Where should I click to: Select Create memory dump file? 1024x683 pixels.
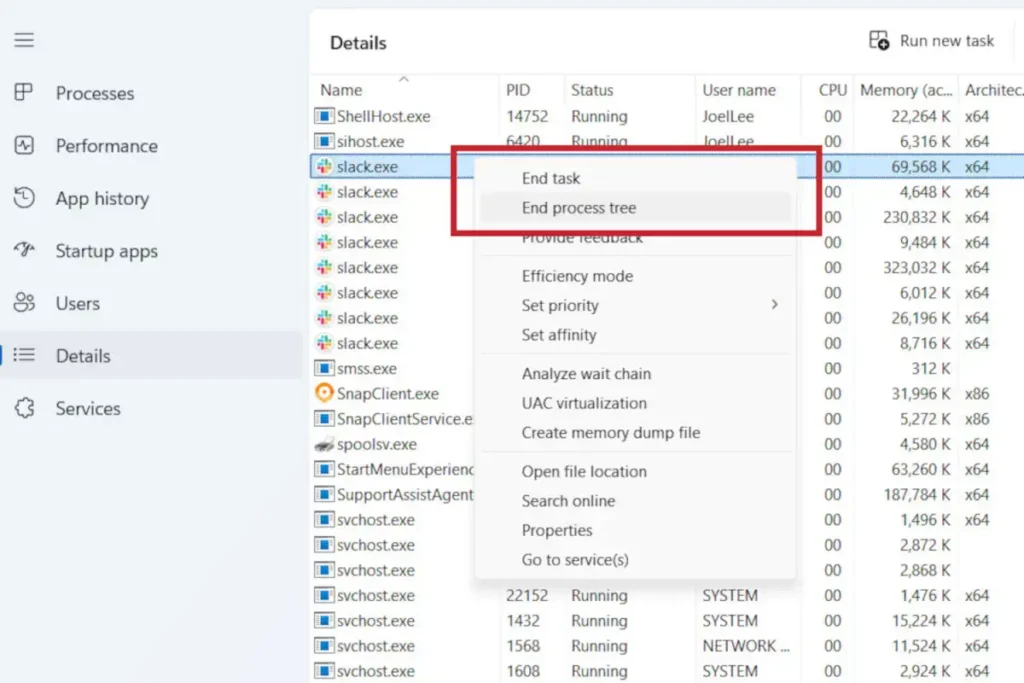[635, 432]
